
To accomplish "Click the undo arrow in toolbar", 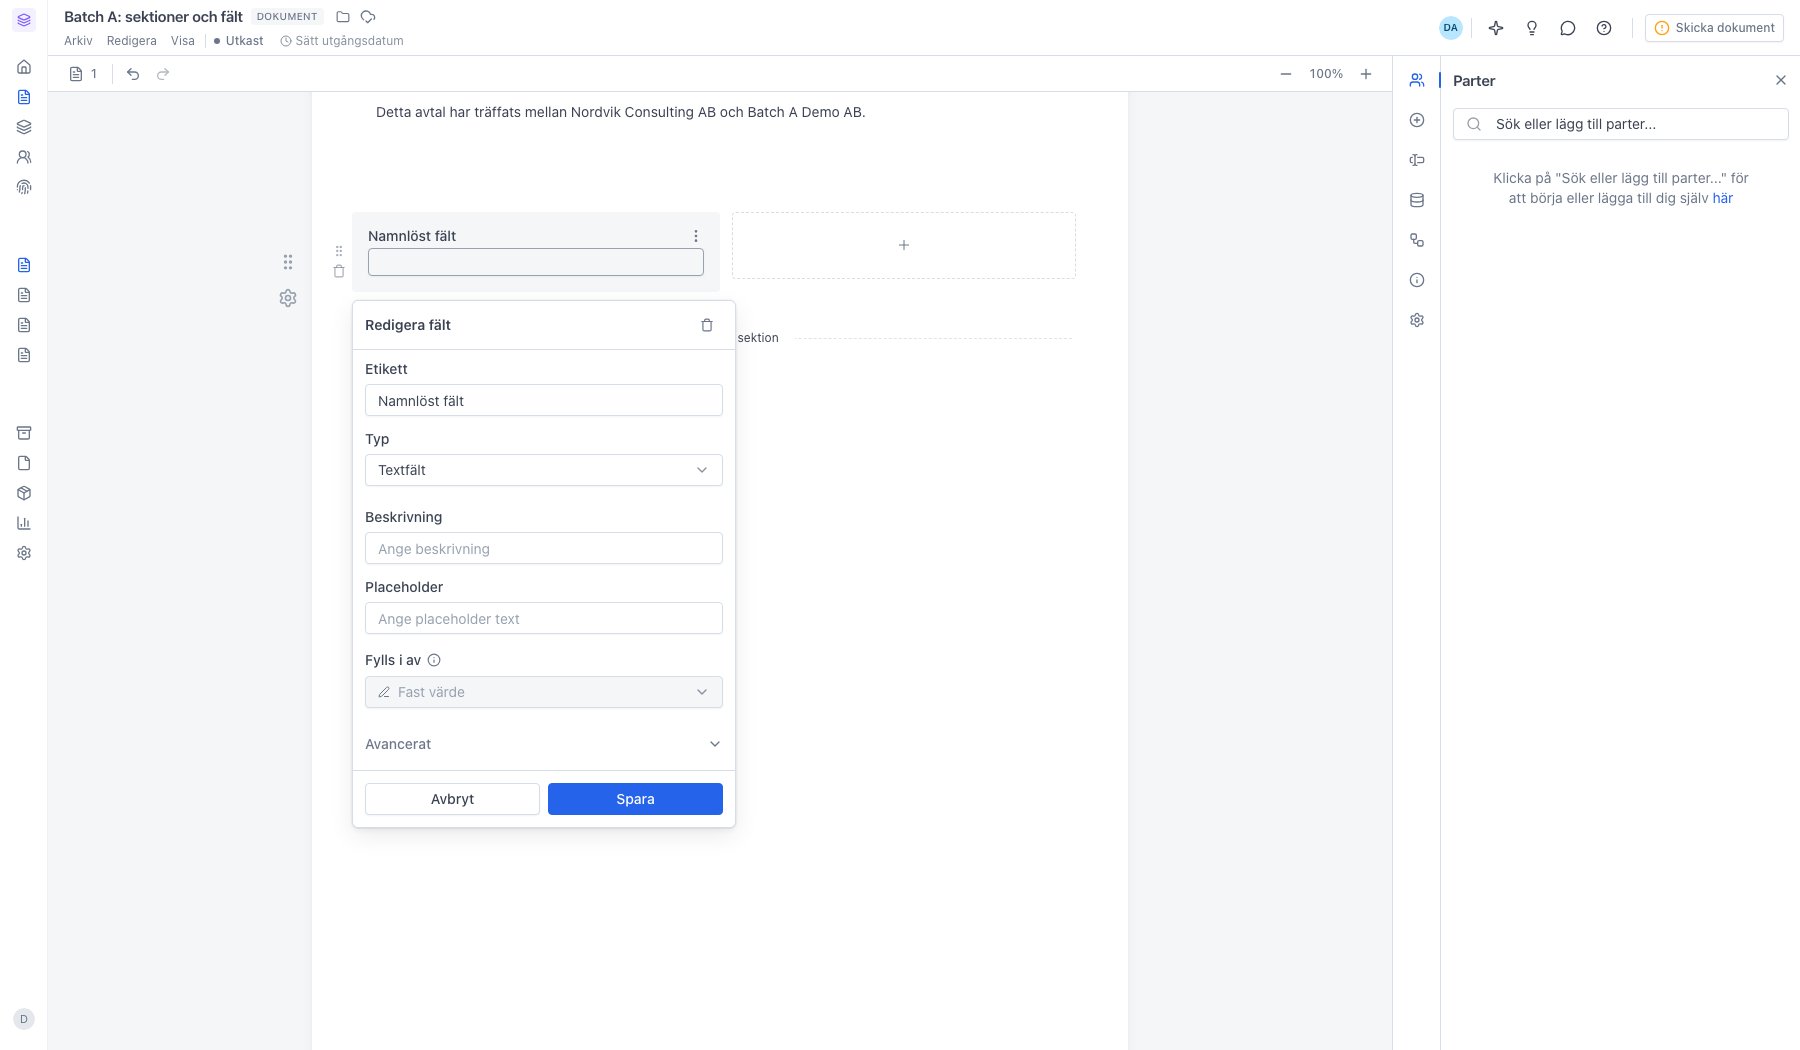I will tap(133, 74).
